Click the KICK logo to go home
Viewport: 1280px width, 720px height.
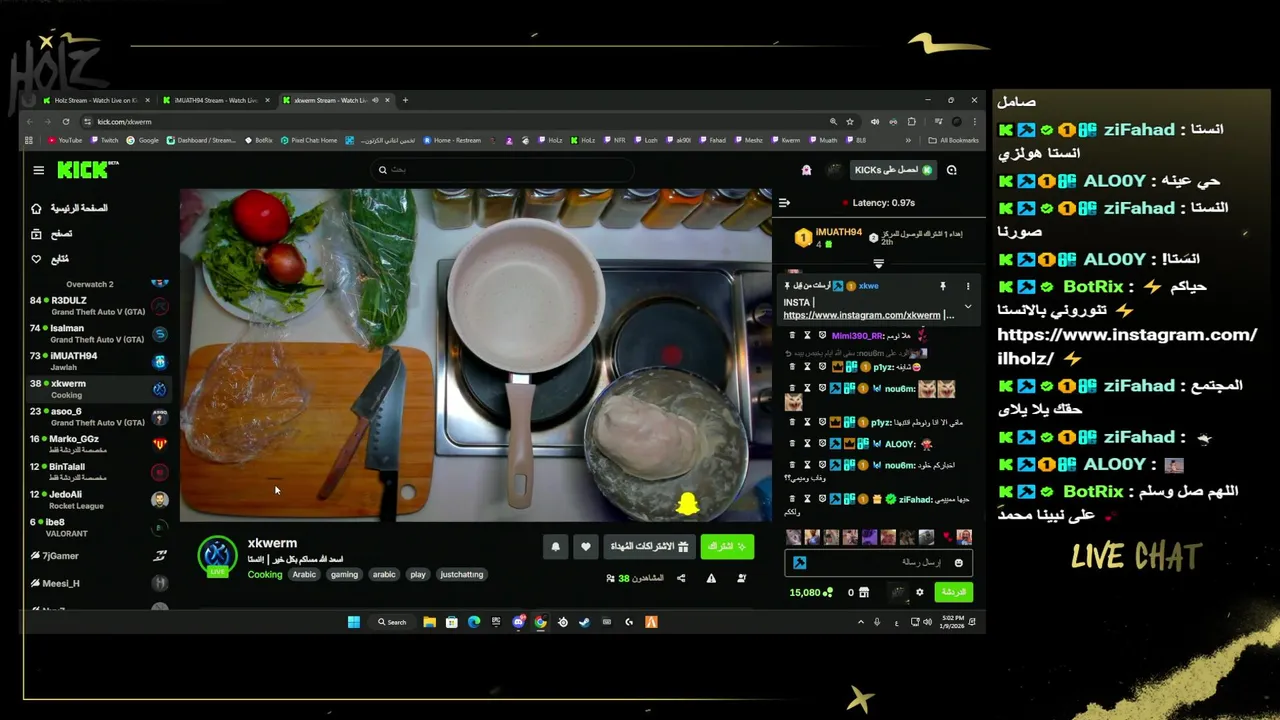pyautogui.click(x=86, y=169)
